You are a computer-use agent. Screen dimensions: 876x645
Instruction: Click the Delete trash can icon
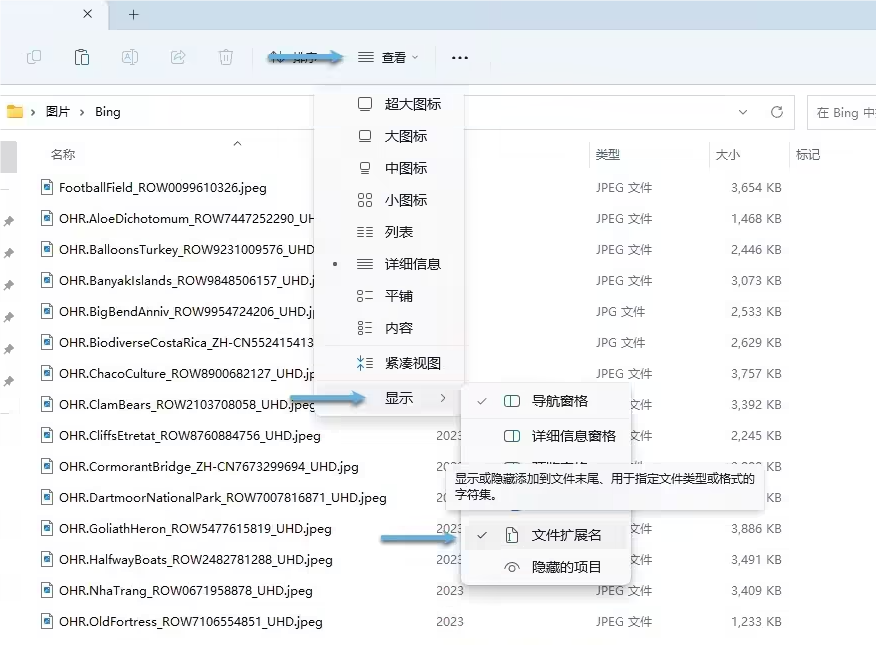tap(226, 57)
